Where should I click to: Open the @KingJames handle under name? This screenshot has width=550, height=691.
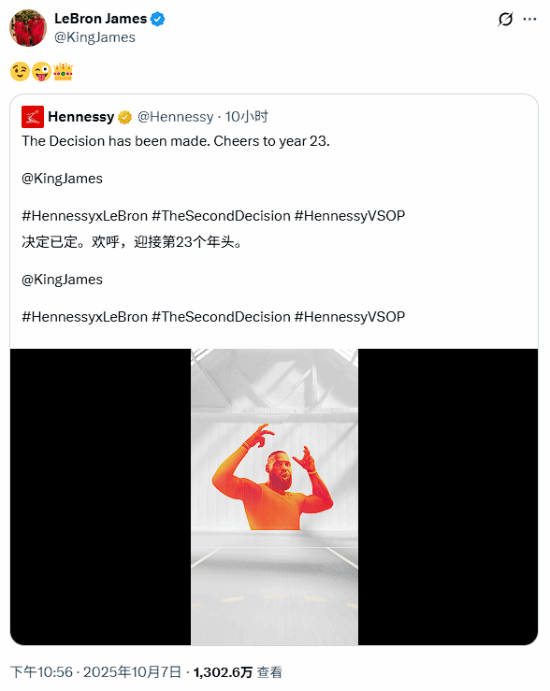click(95, 37)
